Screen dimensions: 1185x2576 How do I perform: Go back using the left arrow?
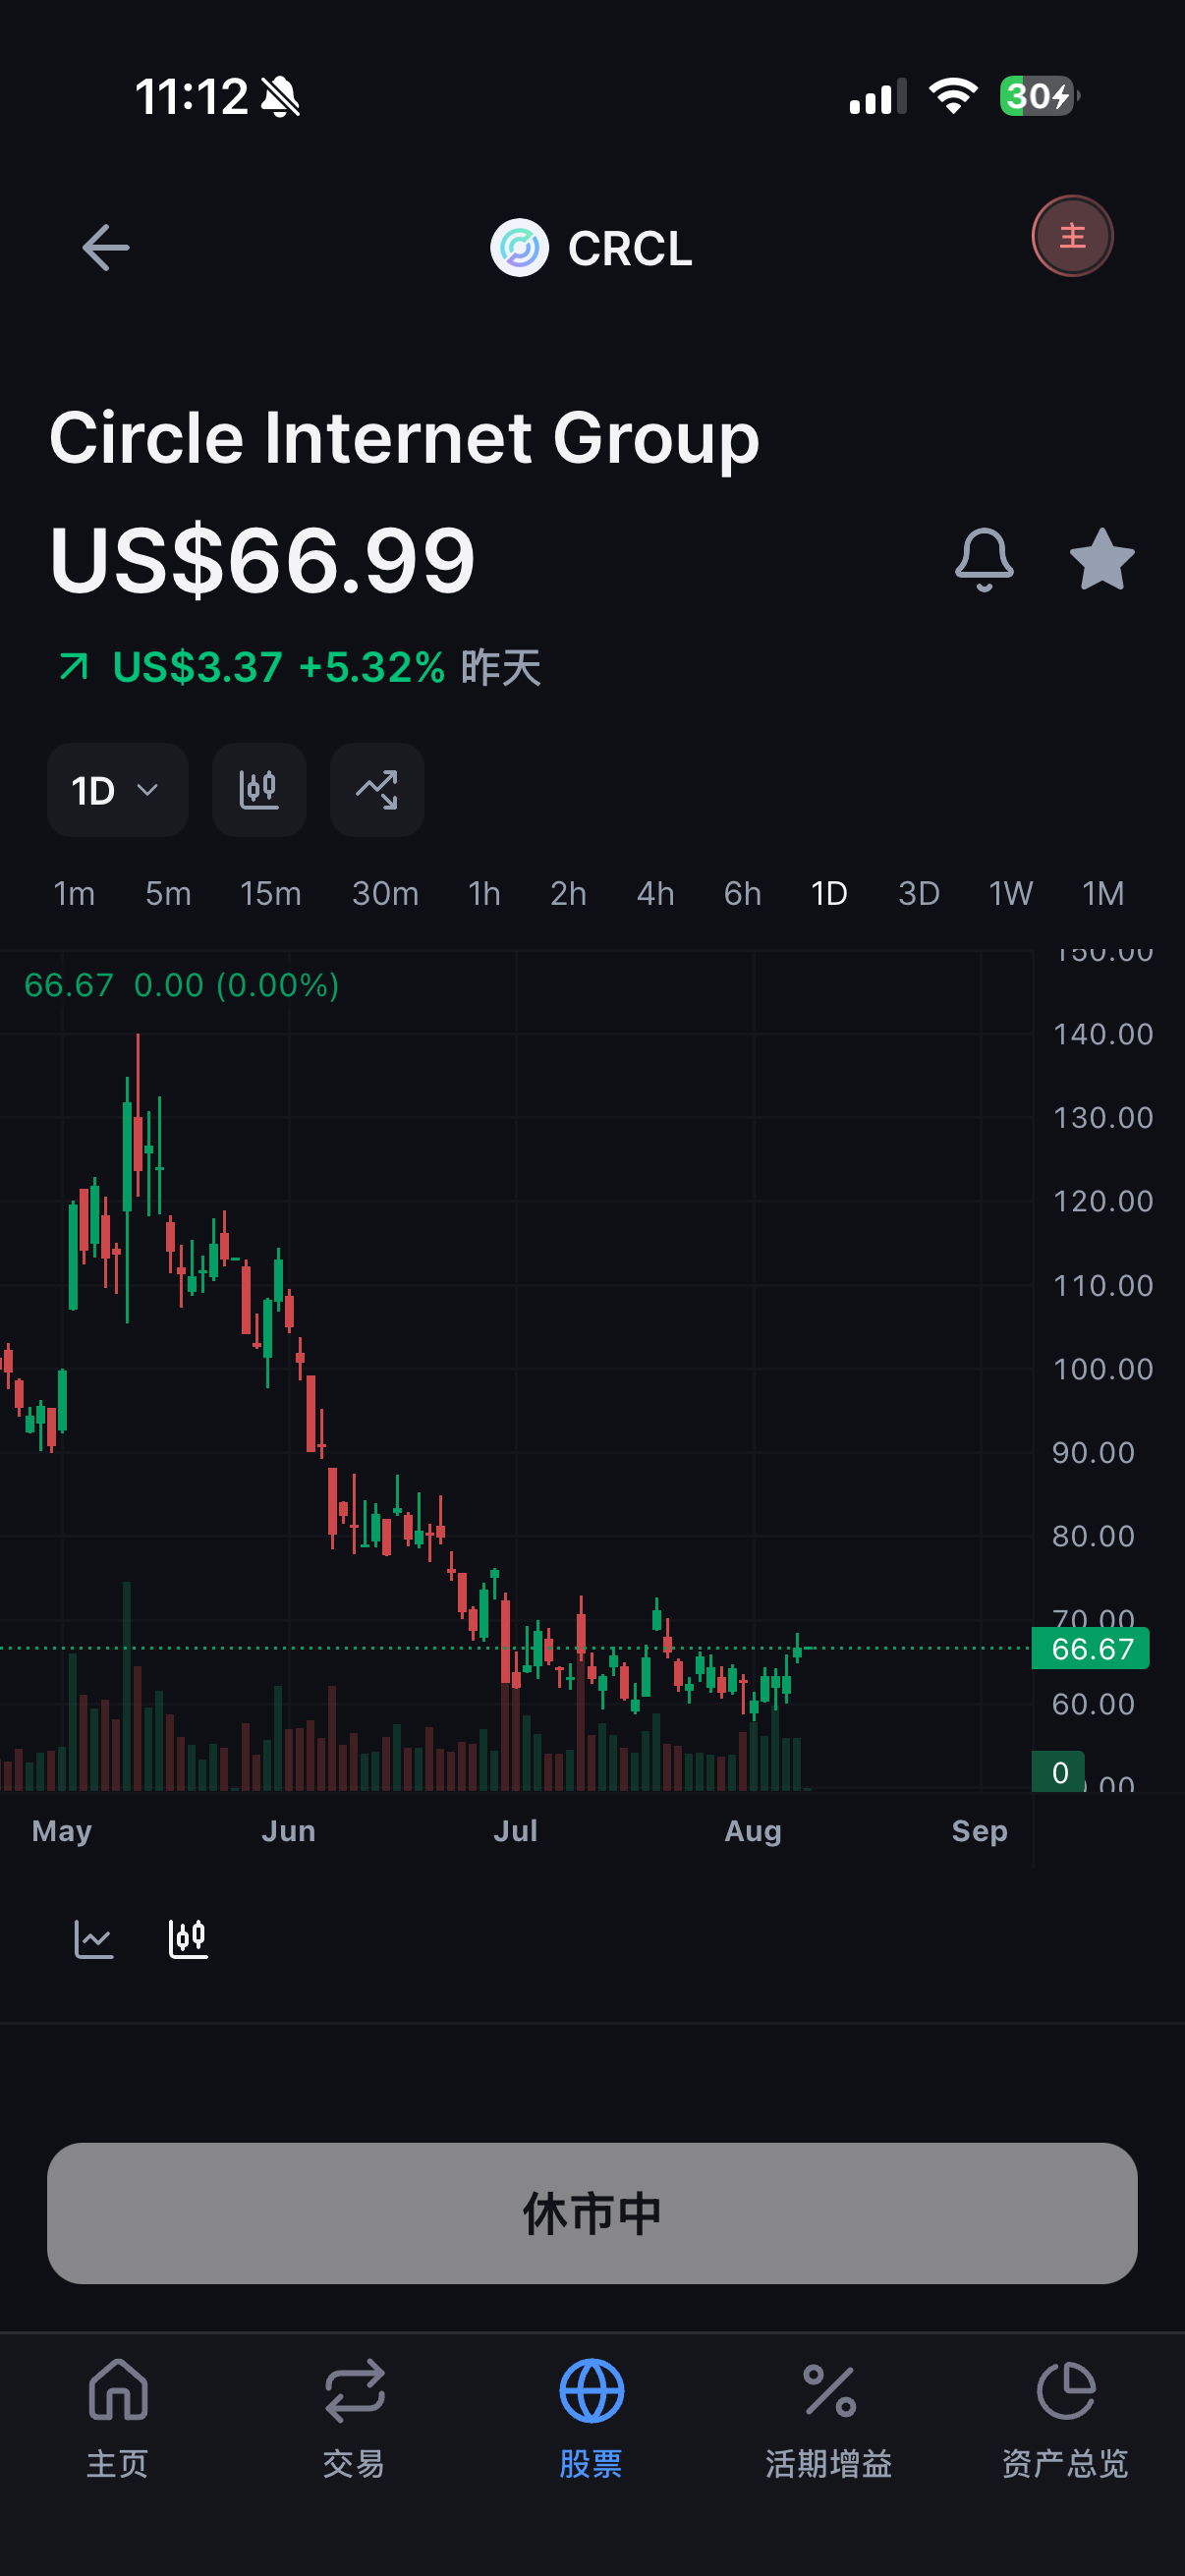[105, 247]
